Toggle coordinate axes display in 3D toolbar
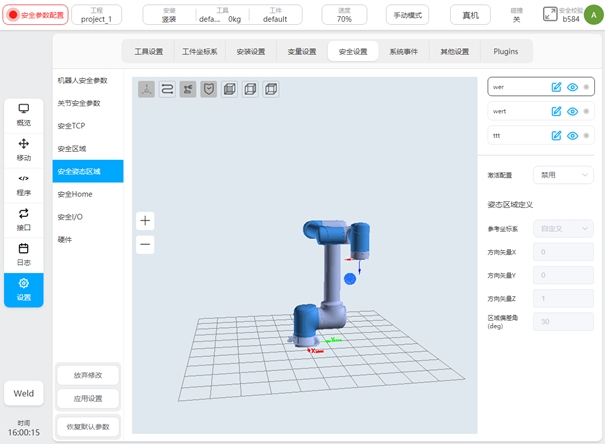 click(146, 89)
